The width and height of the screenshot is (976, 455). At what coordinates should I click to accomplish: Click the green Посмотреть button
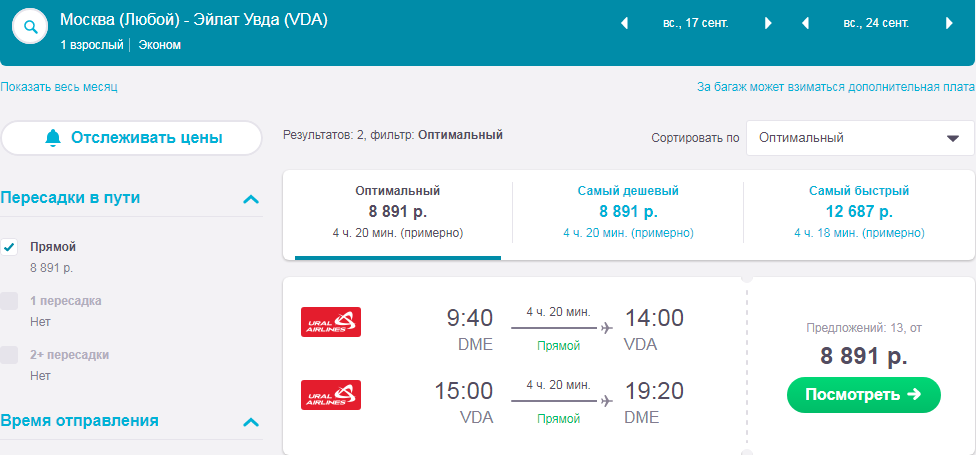point(863,395)
